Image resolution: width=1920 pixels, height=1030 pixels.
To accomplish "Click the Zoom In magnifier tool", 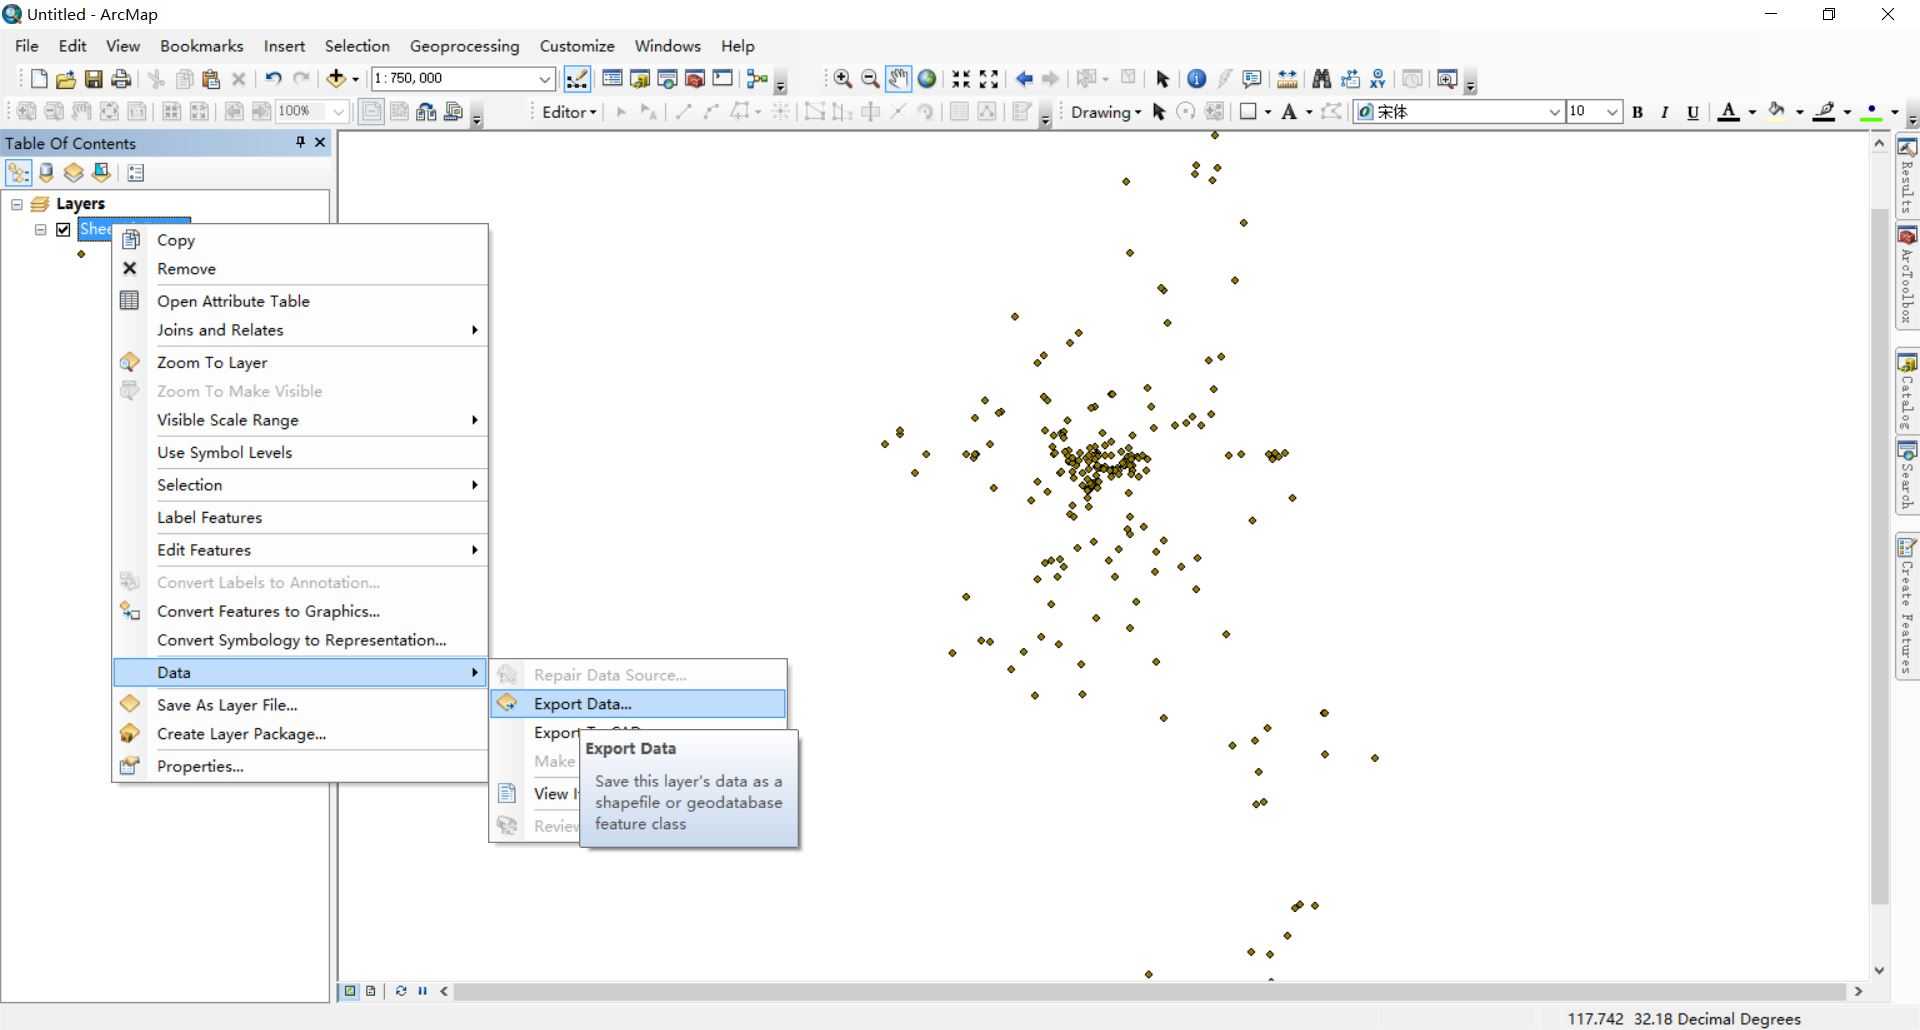I will (843, 79).
